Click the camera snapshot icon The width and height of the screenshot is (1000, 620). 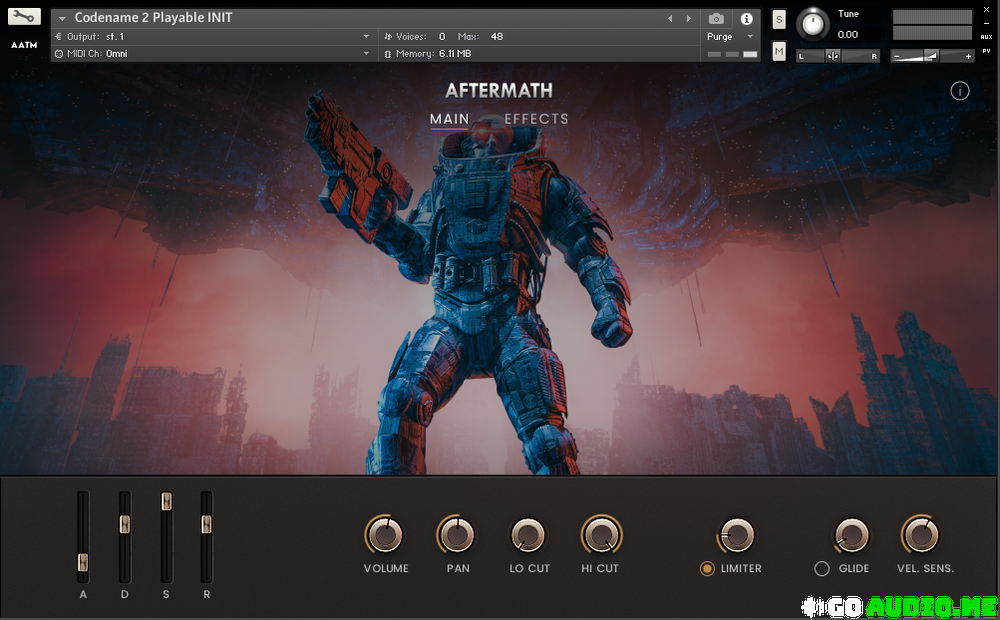click(716, 19)
